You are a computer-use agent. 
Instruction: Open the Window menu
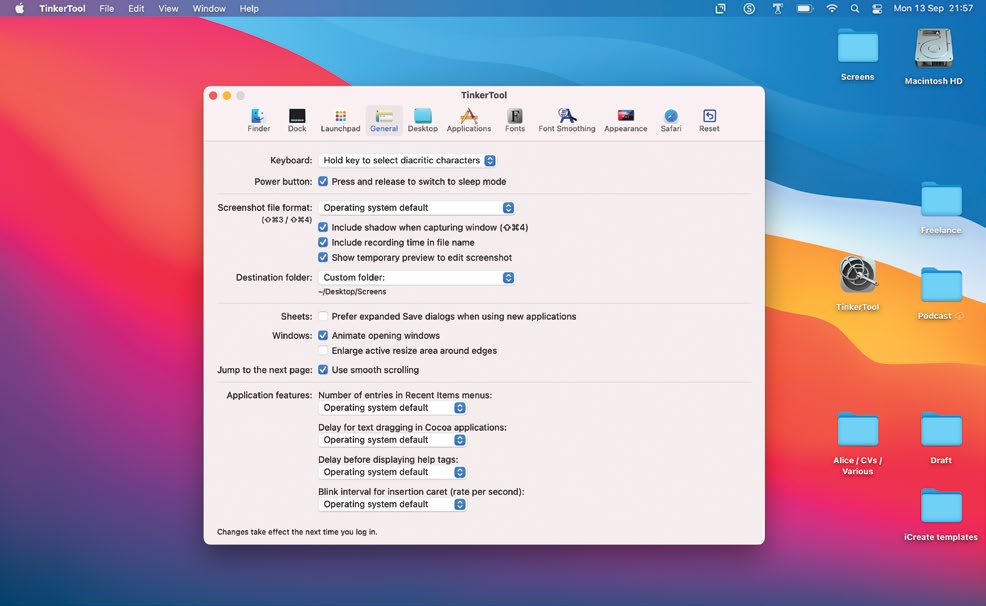[209, 8]
